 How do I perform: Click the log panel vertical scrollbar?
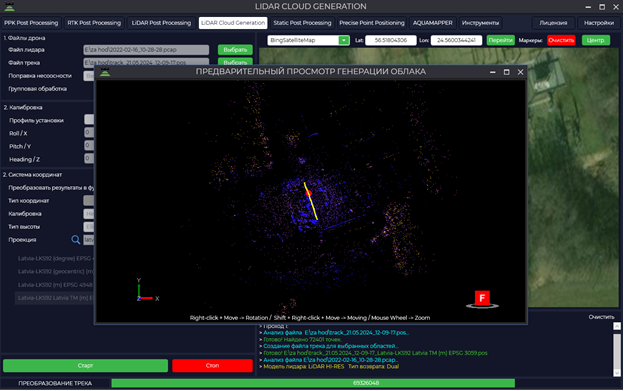617,350
